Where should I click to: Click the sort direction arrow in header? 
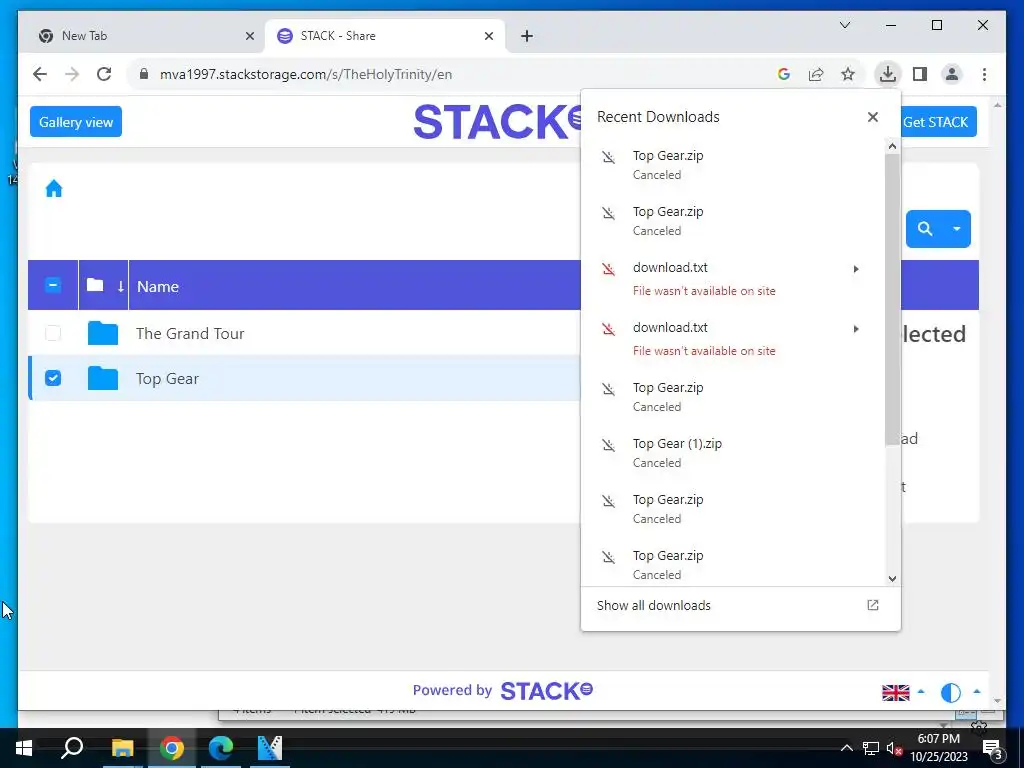(x=121, y=286)
